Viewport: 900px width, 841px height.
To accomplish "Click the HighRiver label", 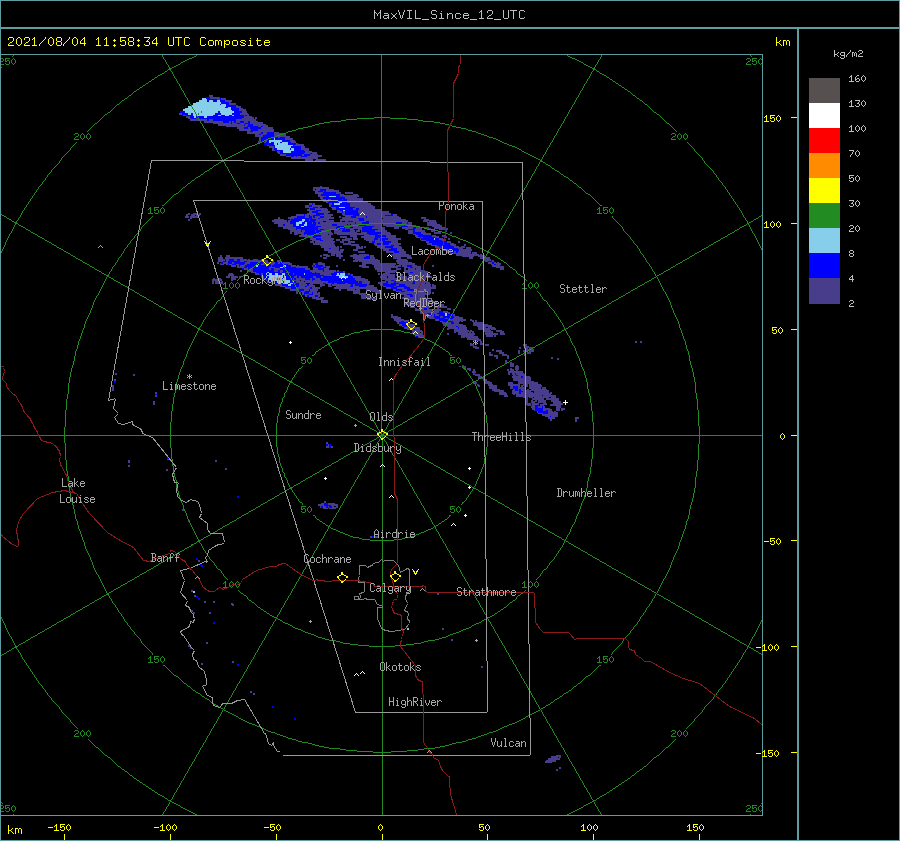I will (x=415, y=702).
